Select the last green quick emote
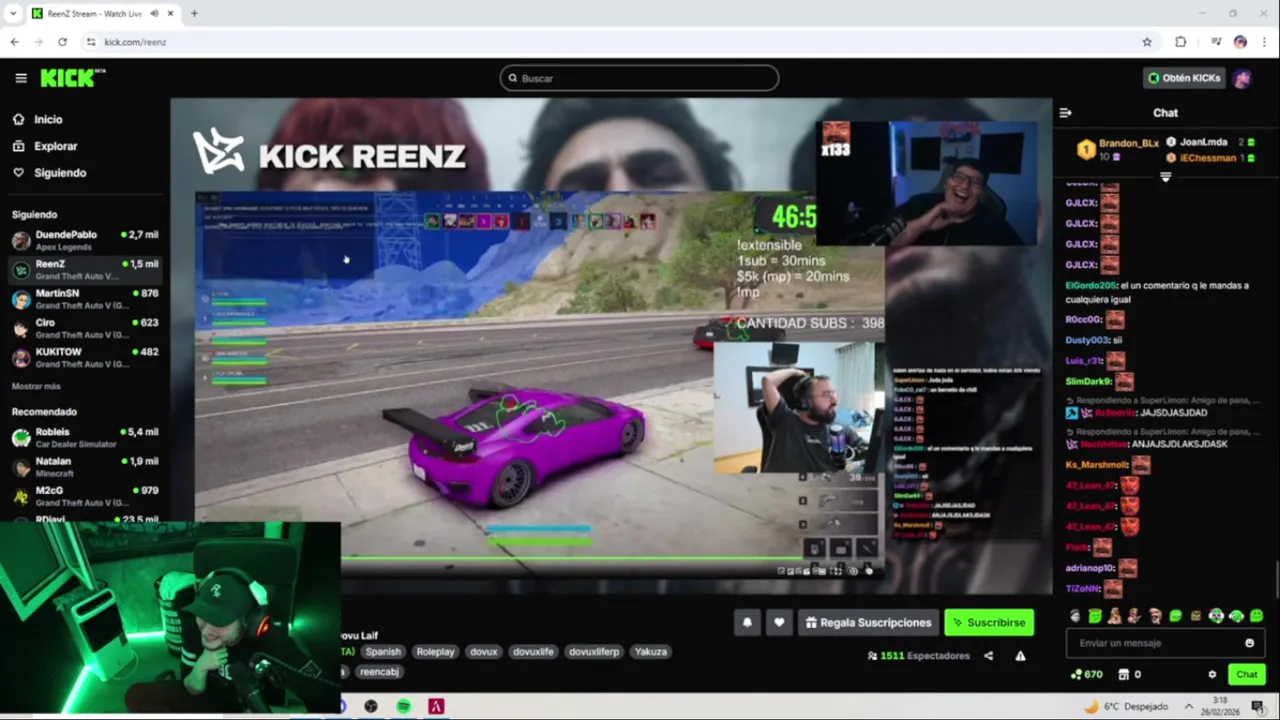This screenshot has height=720, width=1280. [x=1256, y=616]
